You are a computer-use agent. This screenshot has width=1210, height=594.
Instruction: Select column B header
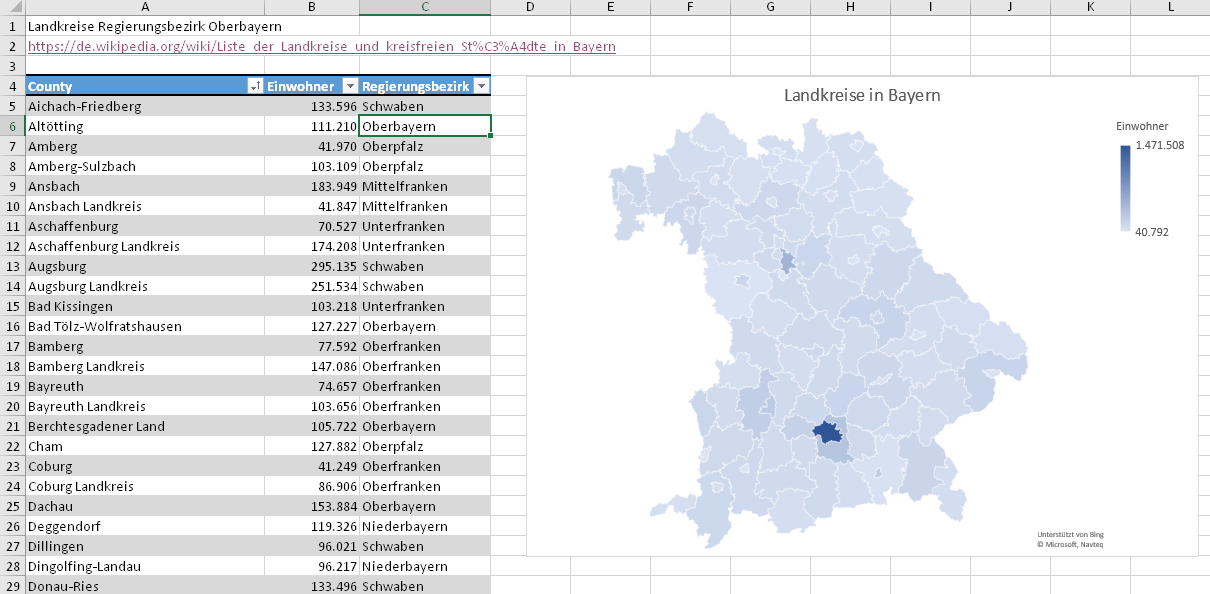312,8
